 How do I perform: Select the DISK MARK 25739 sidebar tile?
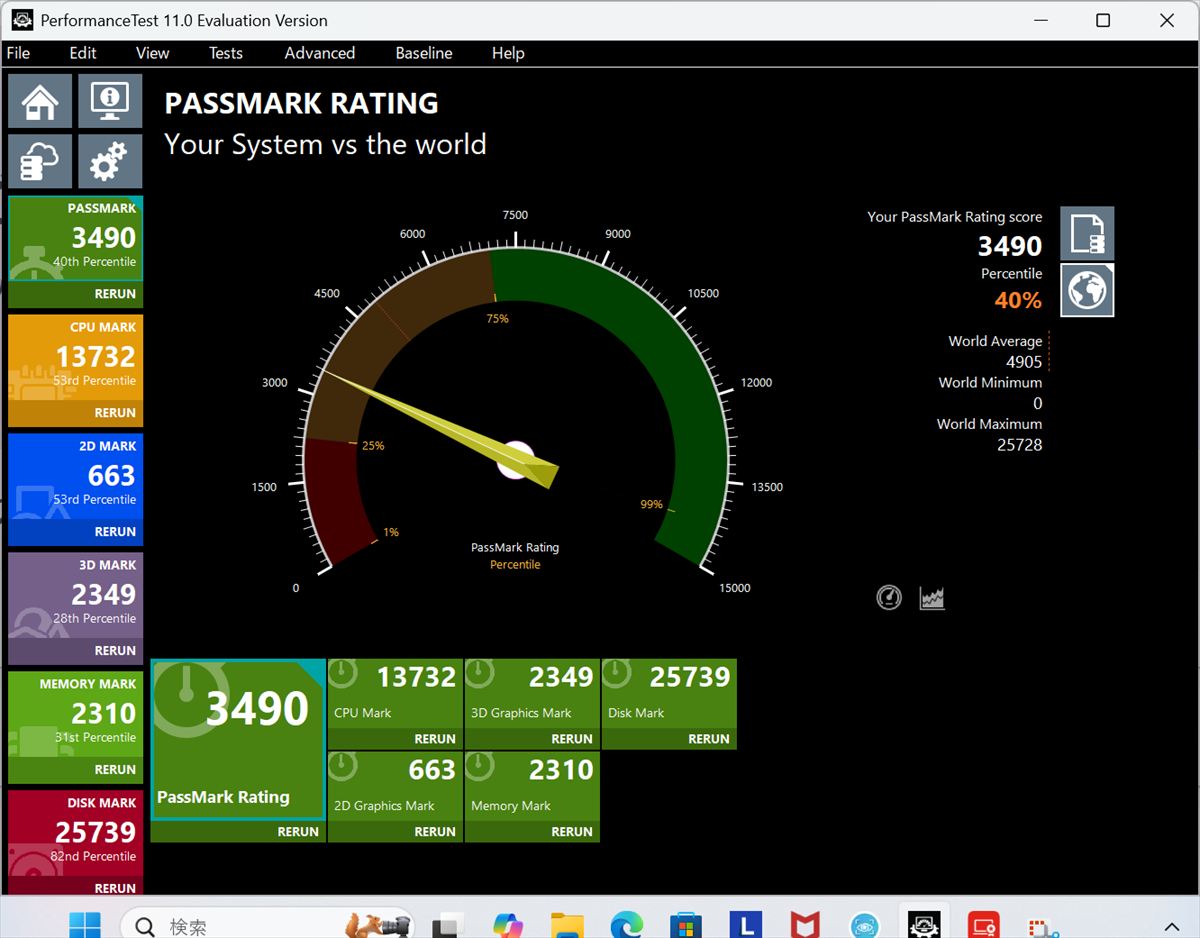point(76,833)
